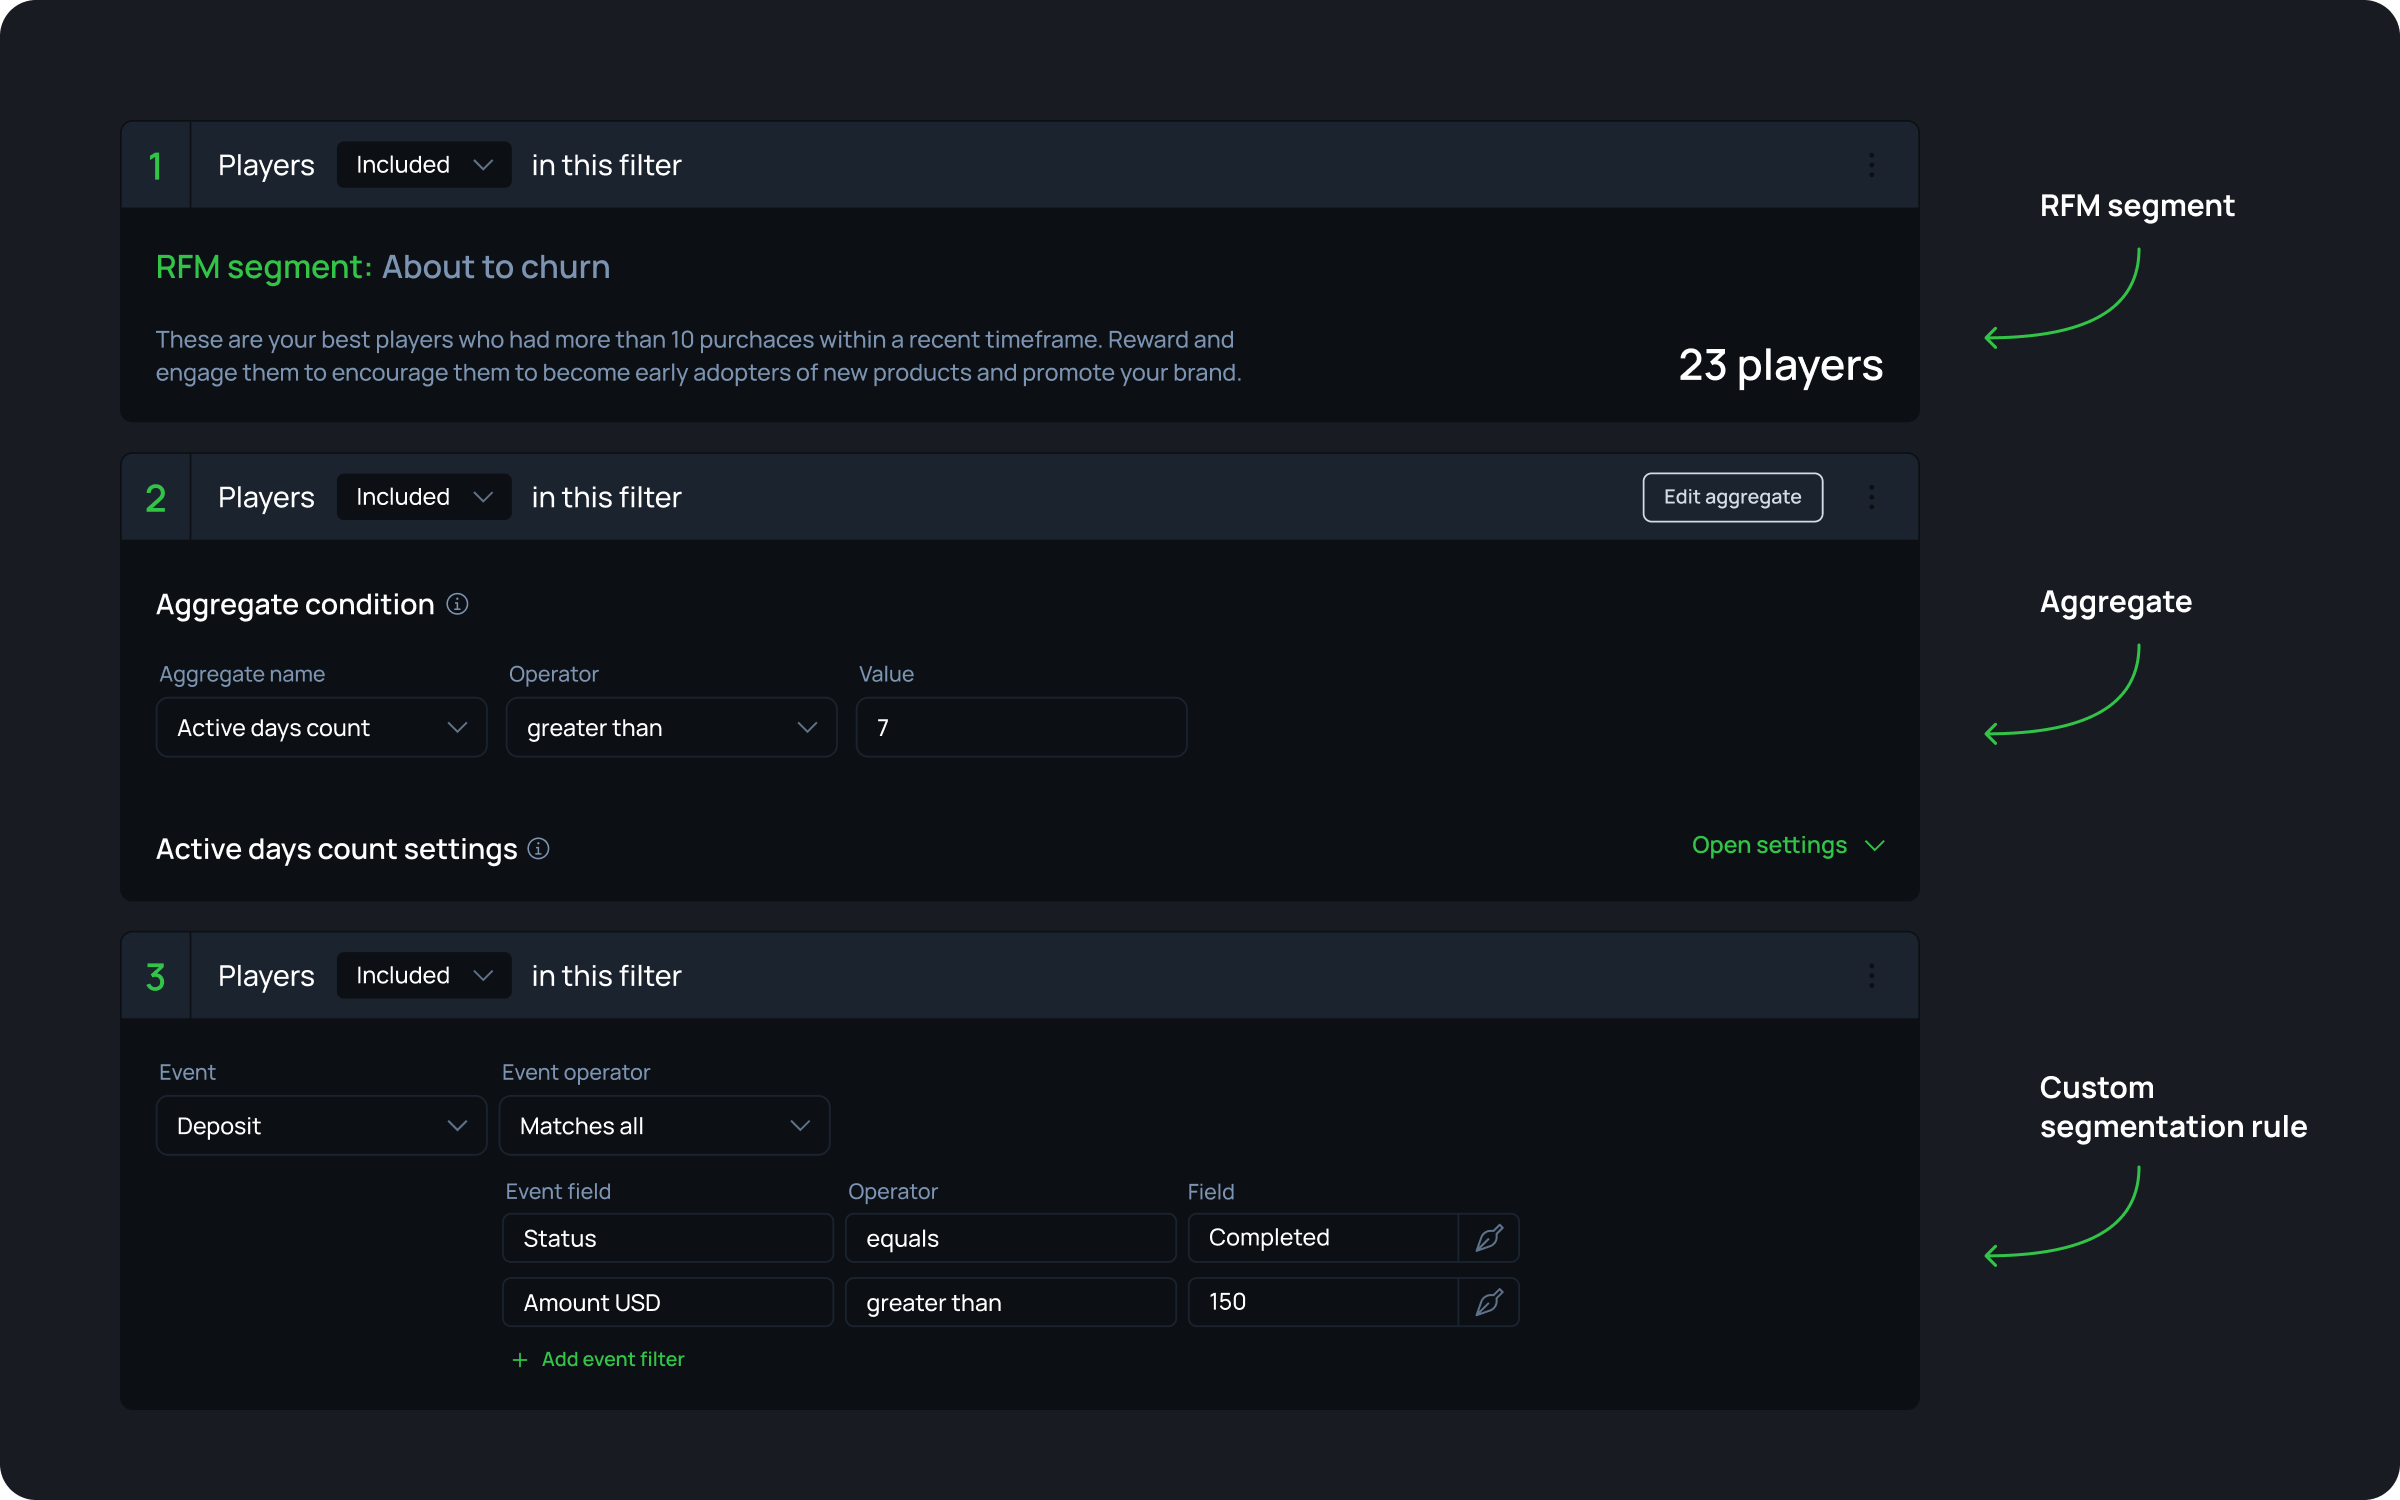Click the Edit aggregate button
This screenshot has height=1500, width=2400.
click(x=1732, y=497)
